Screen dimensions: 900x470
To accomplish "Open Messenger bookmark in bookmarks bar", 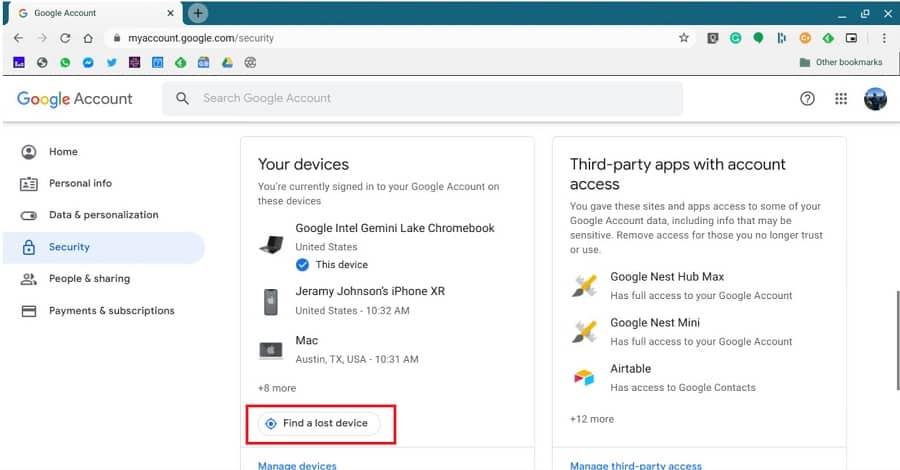I will click(88, 63).
